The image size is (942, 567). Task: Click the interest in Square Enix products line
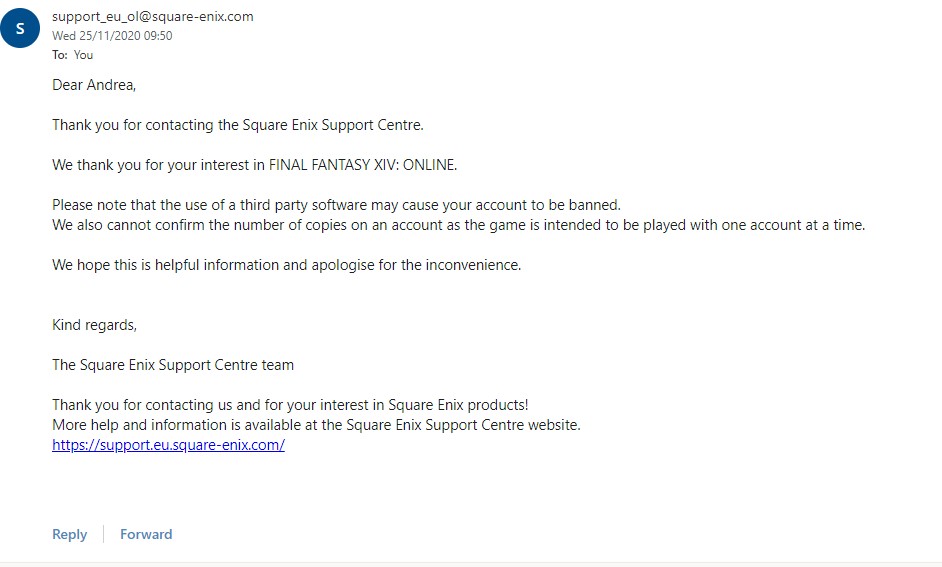coord(290,405)
